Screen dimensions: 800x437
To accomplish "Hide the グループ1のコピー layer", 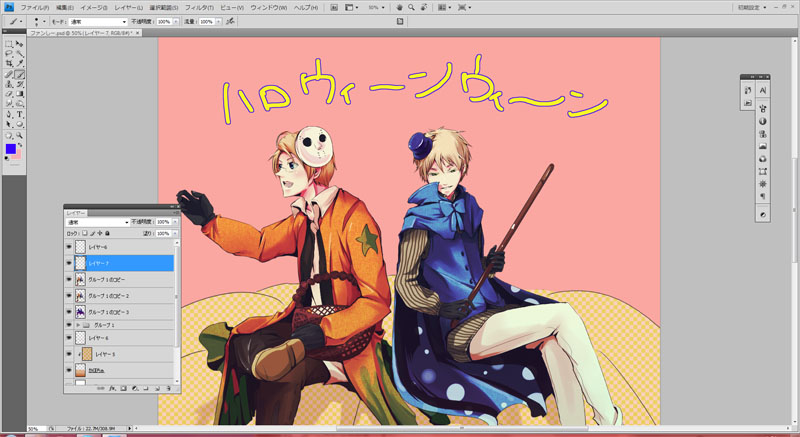I will (69, 279).
